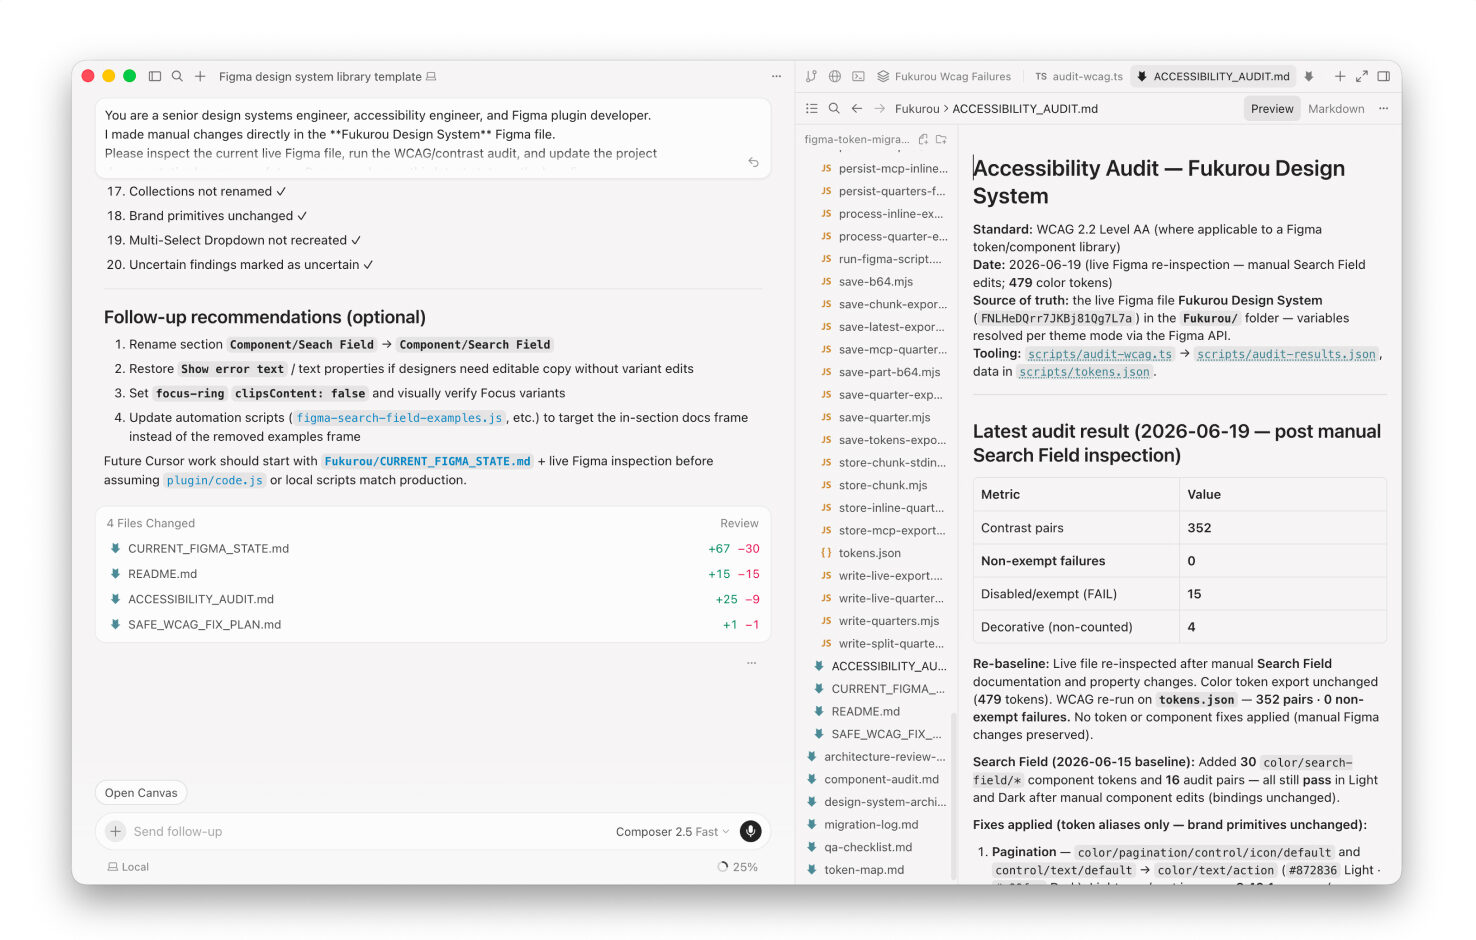Open the message options ellipsis below files
The image size is (1476, 940).
tap(751, 663)
